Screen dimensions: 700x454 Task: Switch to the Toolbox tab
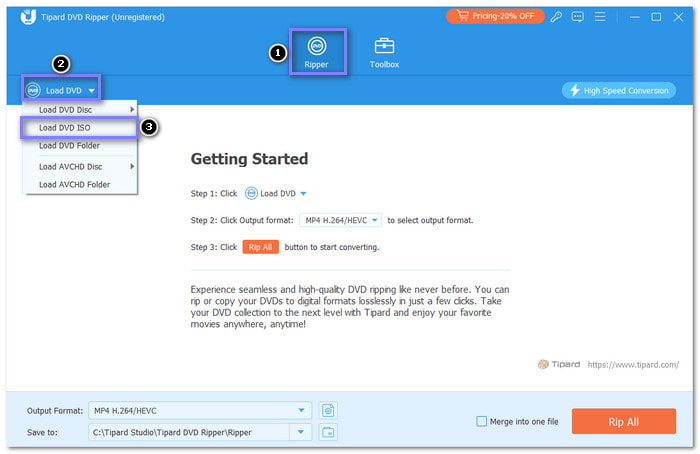click(x=384, y=53)
